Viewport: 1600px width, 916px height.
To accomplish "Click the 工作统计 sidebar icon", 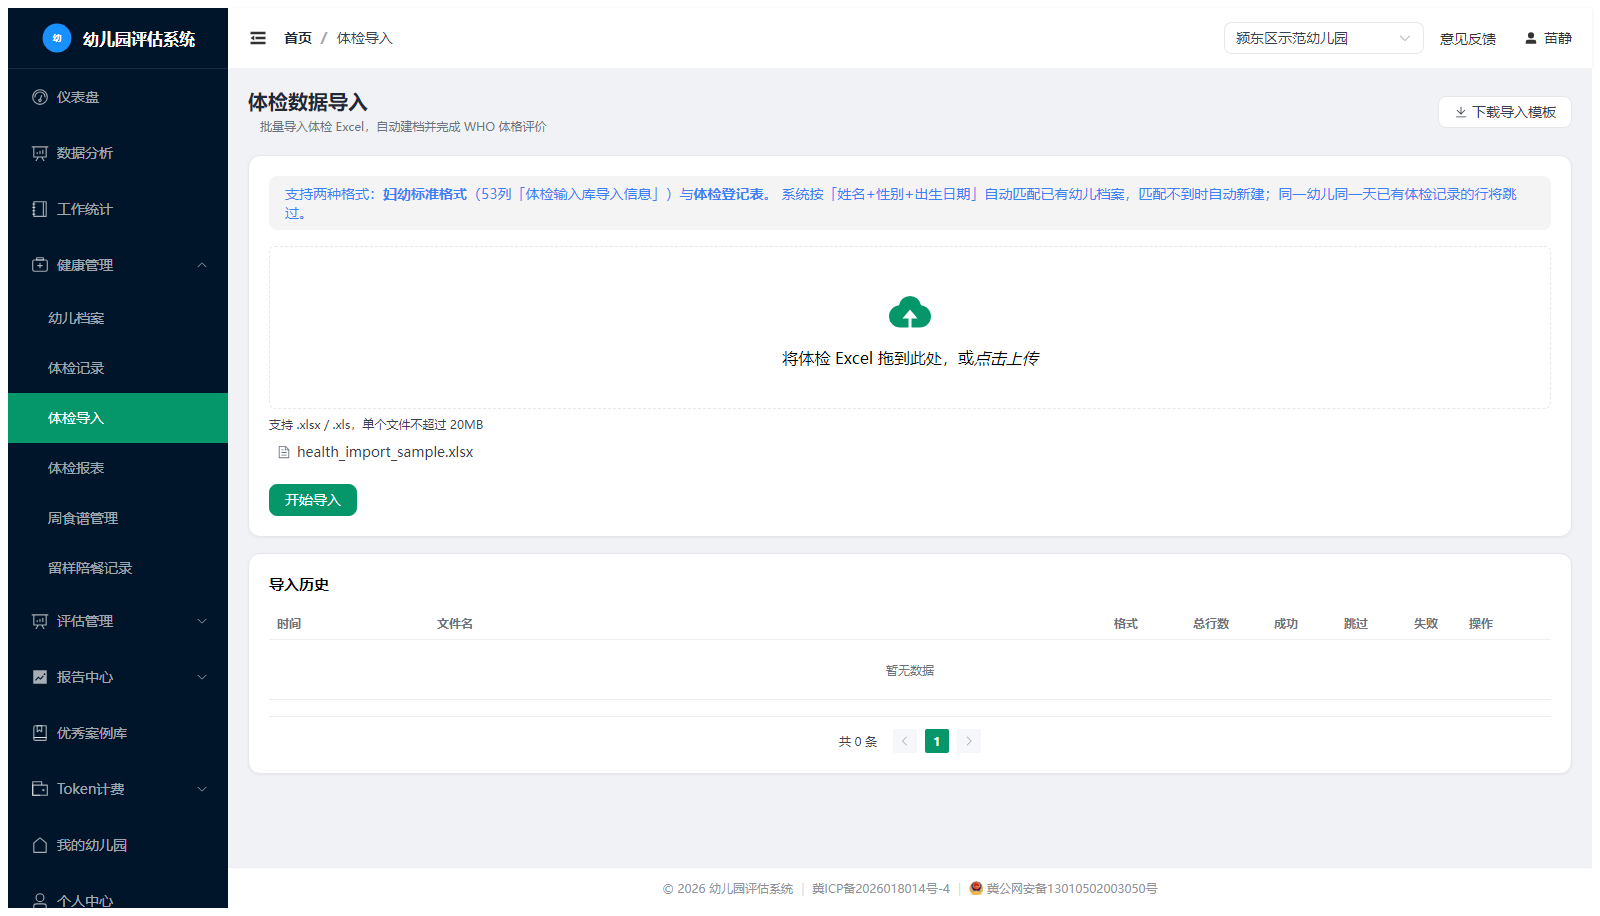I will click(40, 209).
